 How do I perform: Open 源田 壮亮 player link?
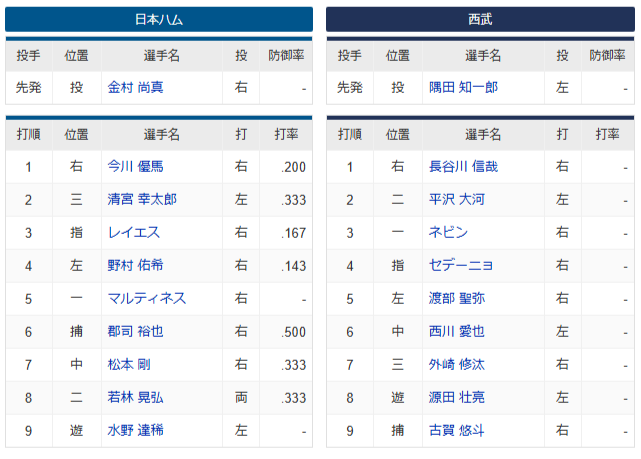(457, 398)
